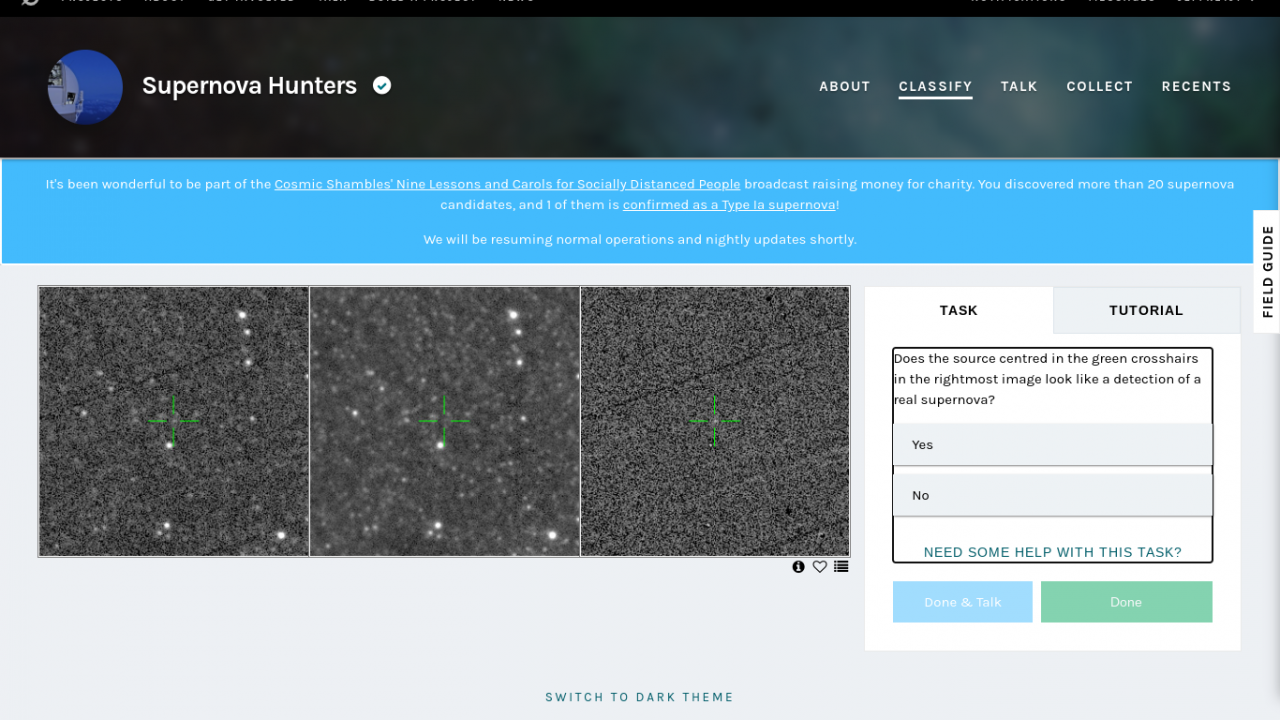Add subject to collection via list icon

click(x=841, y=567)
